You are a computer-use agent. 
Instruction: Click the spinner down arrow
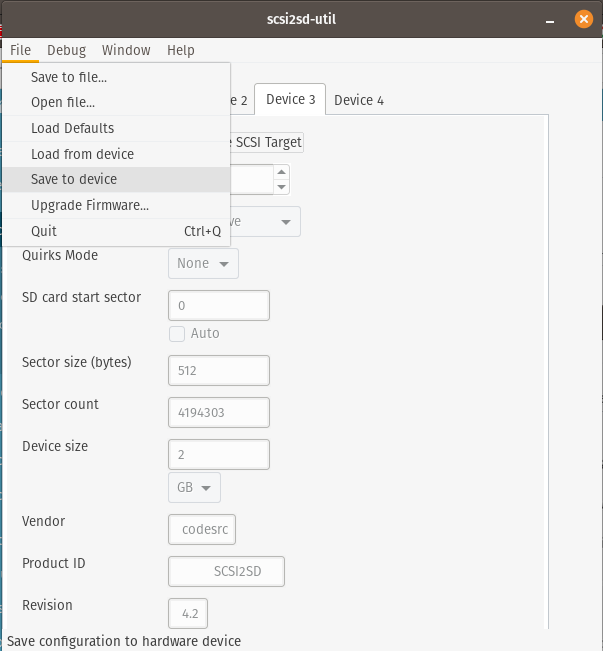(x=282, y=187)
